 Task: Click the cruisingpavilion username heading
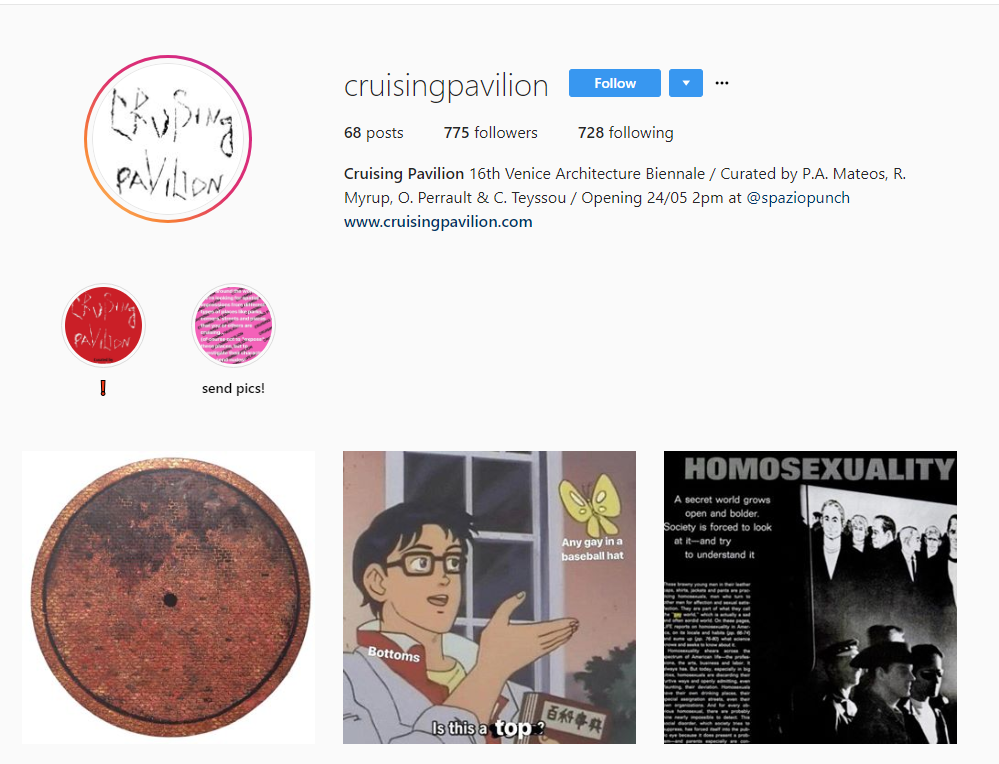446,85
